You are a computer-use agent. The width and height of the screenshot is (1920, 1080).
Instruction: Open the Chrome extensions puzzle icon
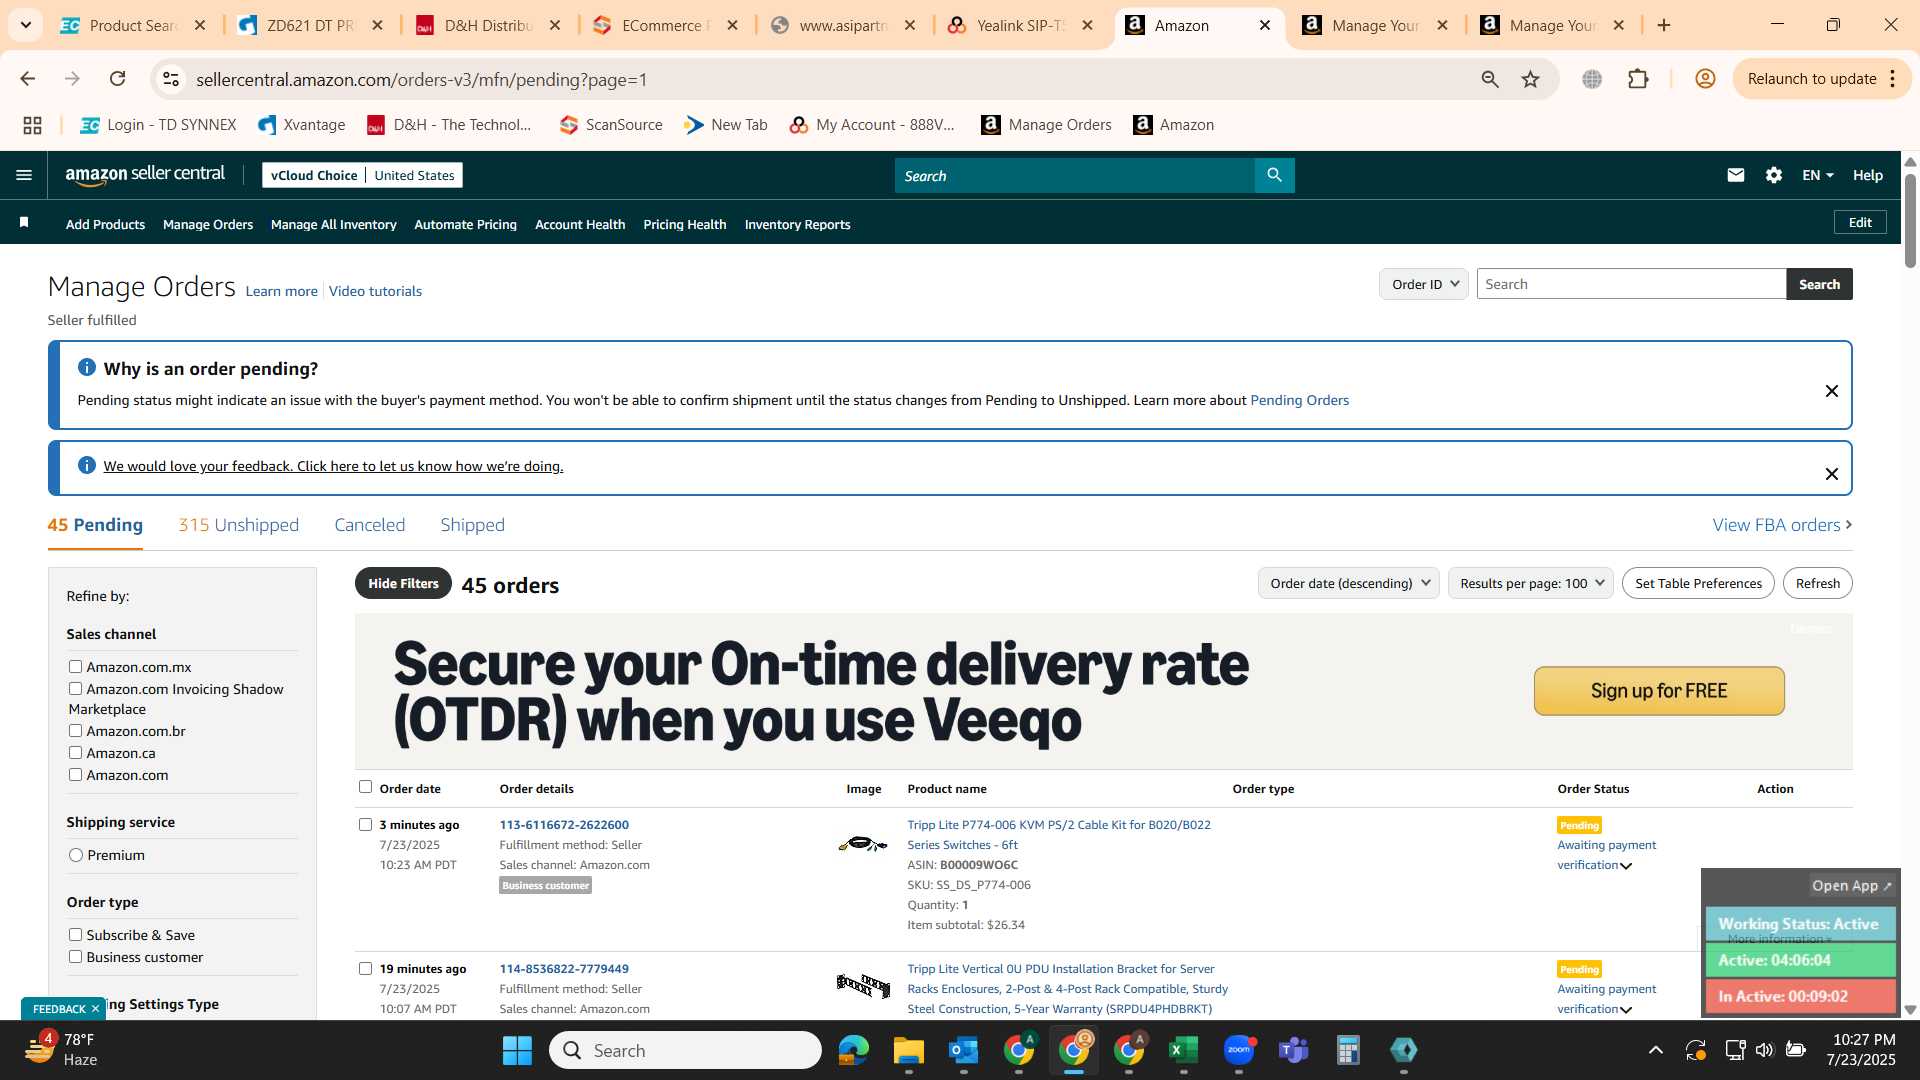1638,79
